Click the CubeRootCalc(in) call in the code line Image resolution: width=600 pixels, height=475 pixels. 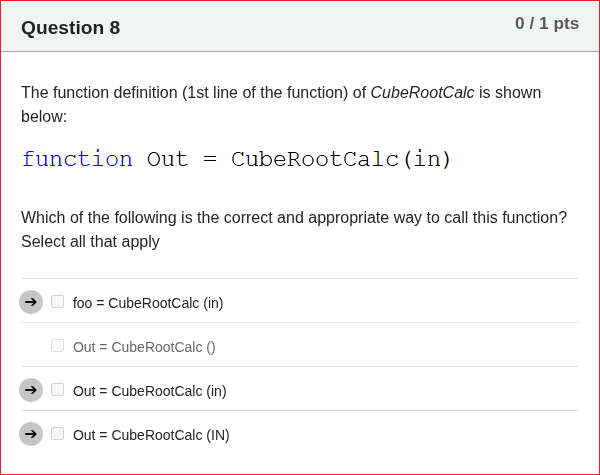pyautogui.click(x=341, y=159)
